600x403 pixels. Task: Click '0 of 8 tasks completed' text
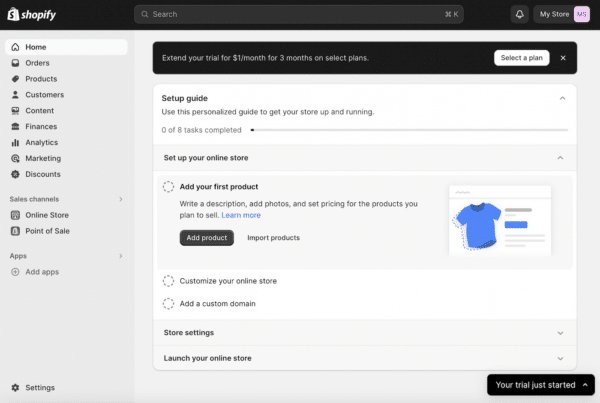201,130
